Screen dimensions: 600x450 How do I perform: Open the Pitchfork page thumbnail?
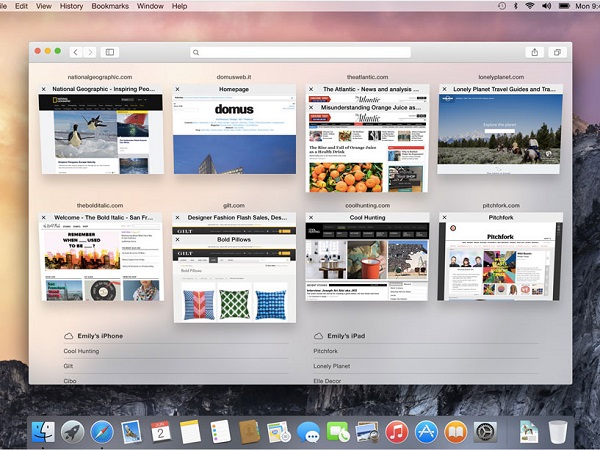501,262
